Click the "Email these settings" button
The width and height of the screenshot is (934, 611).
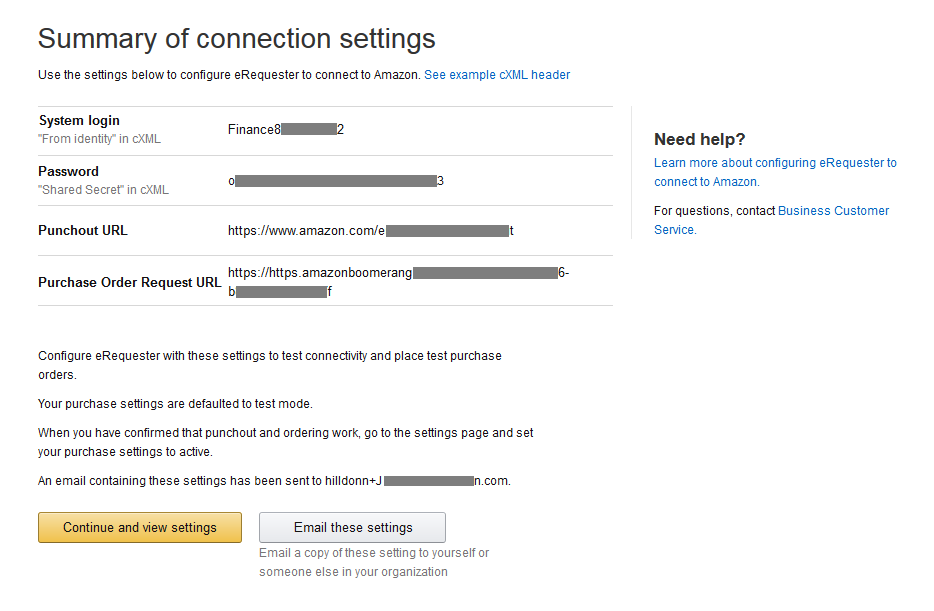pyautogui.click(x=352, y=528)
